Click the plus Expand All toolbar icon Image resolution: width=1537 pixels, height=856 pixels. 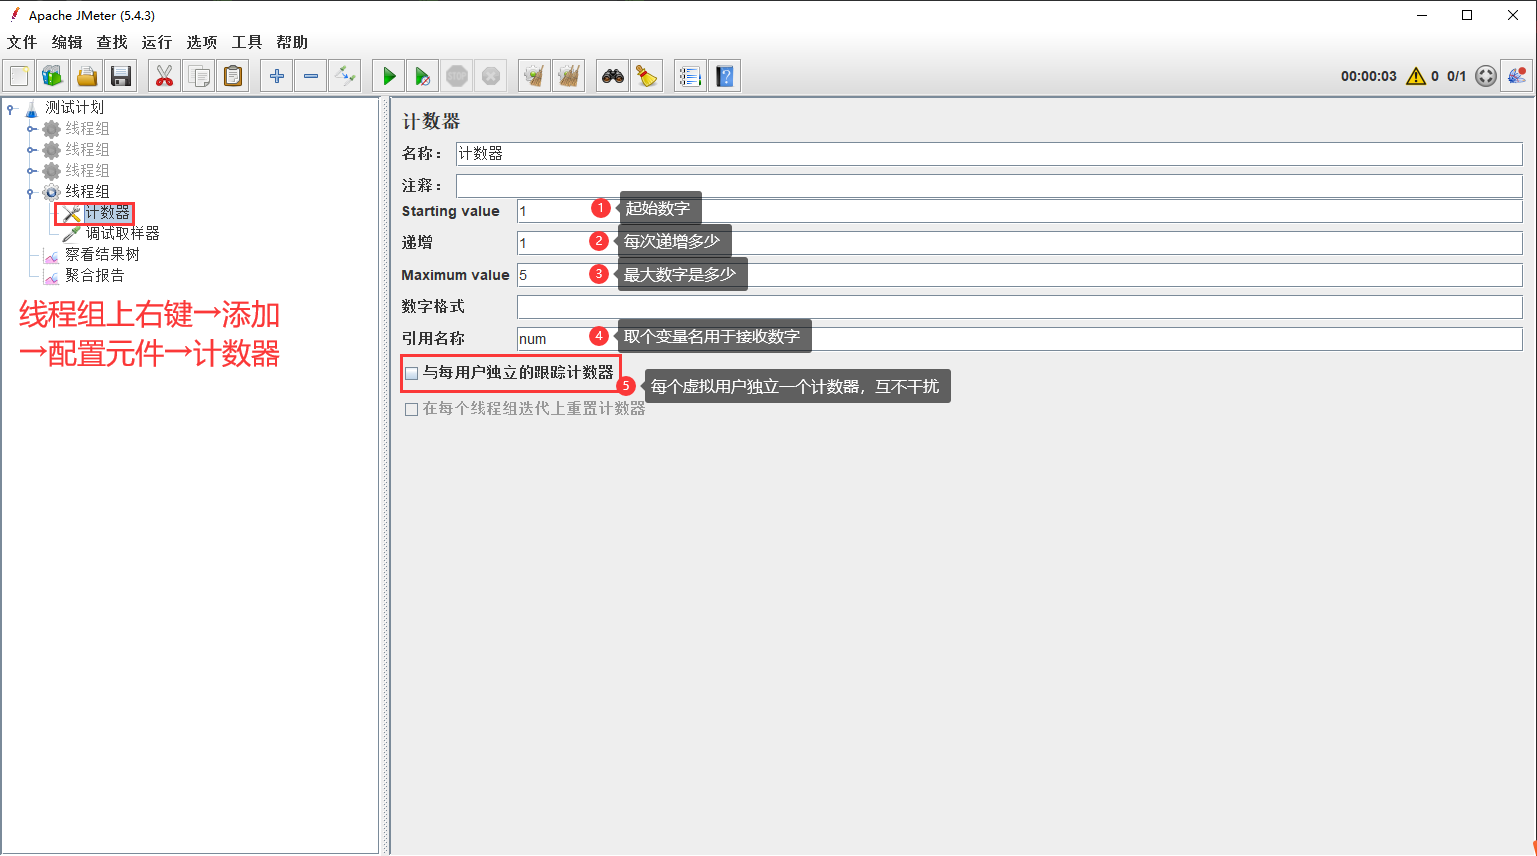click(x=277, y=76)
